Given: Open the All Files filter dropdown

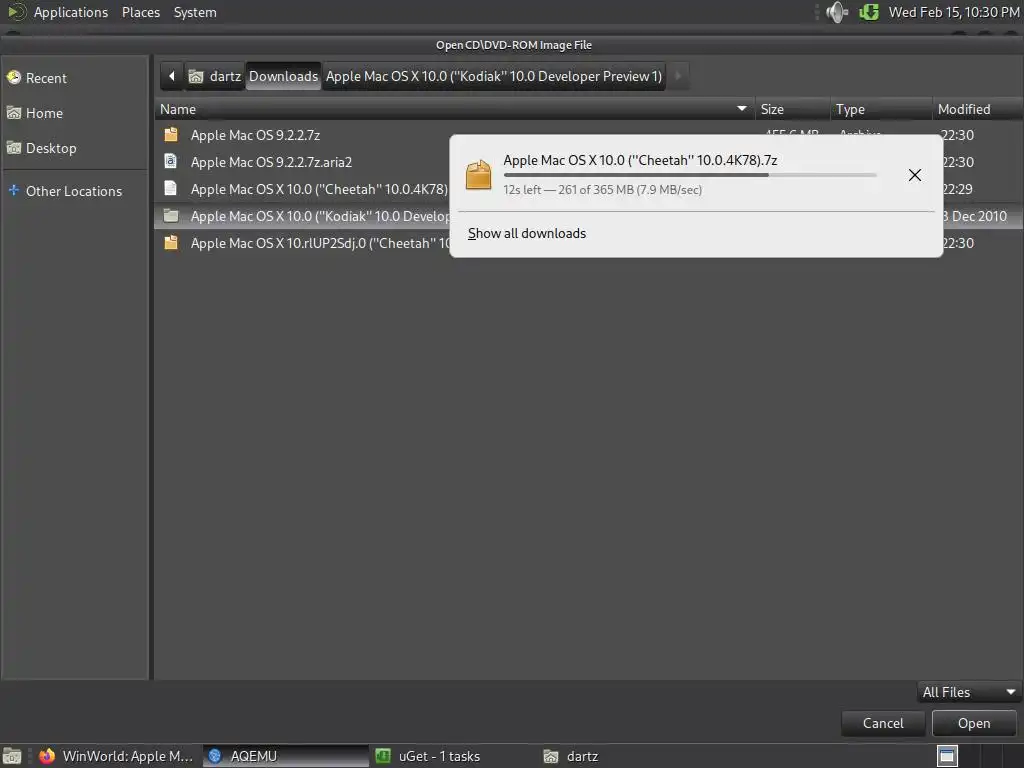Looking at the screenshot, I should pos(968,692).
